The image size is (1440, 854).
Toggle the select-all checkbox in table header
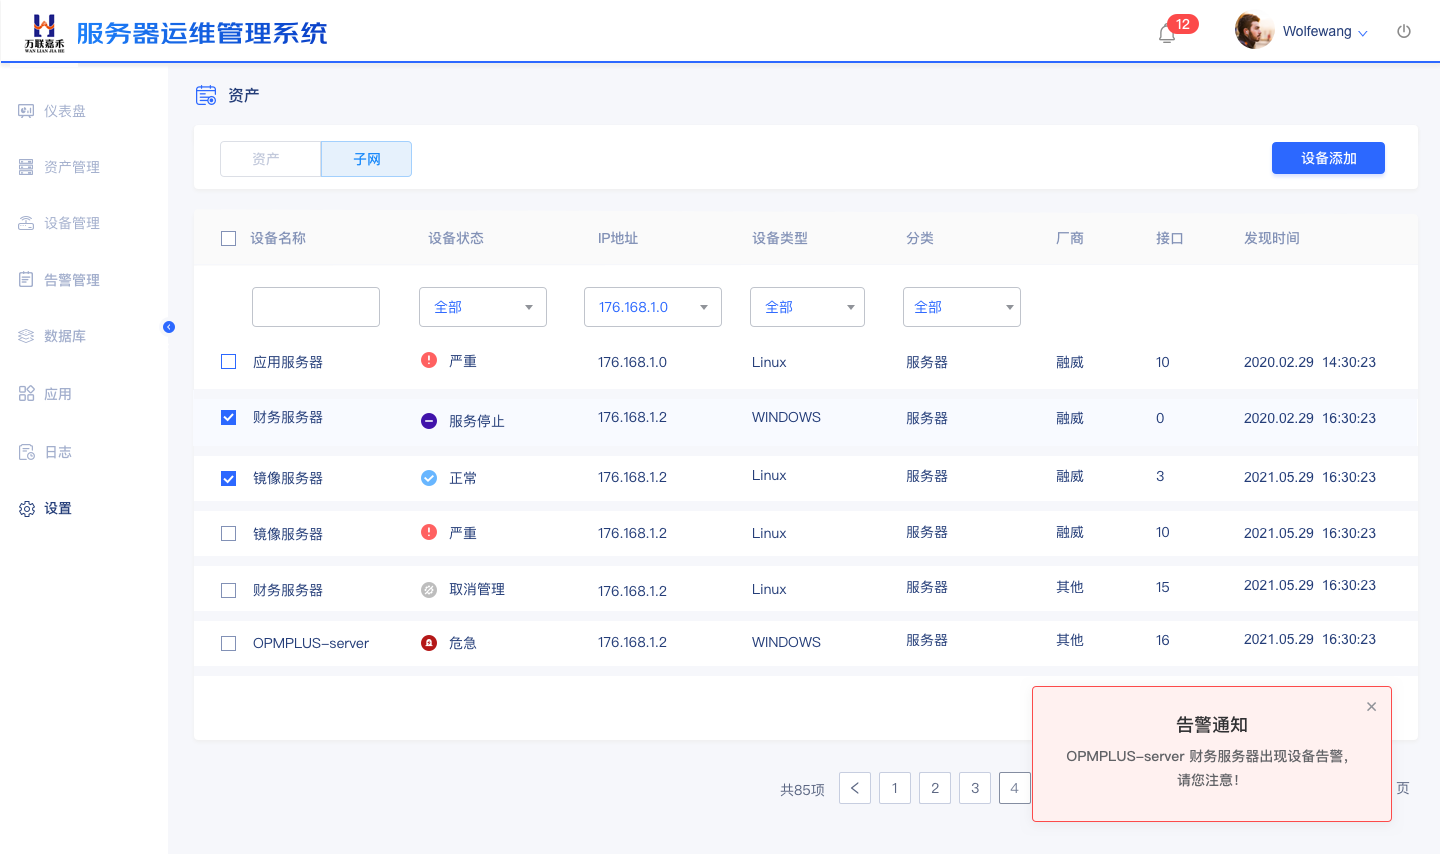pos(229,238)
